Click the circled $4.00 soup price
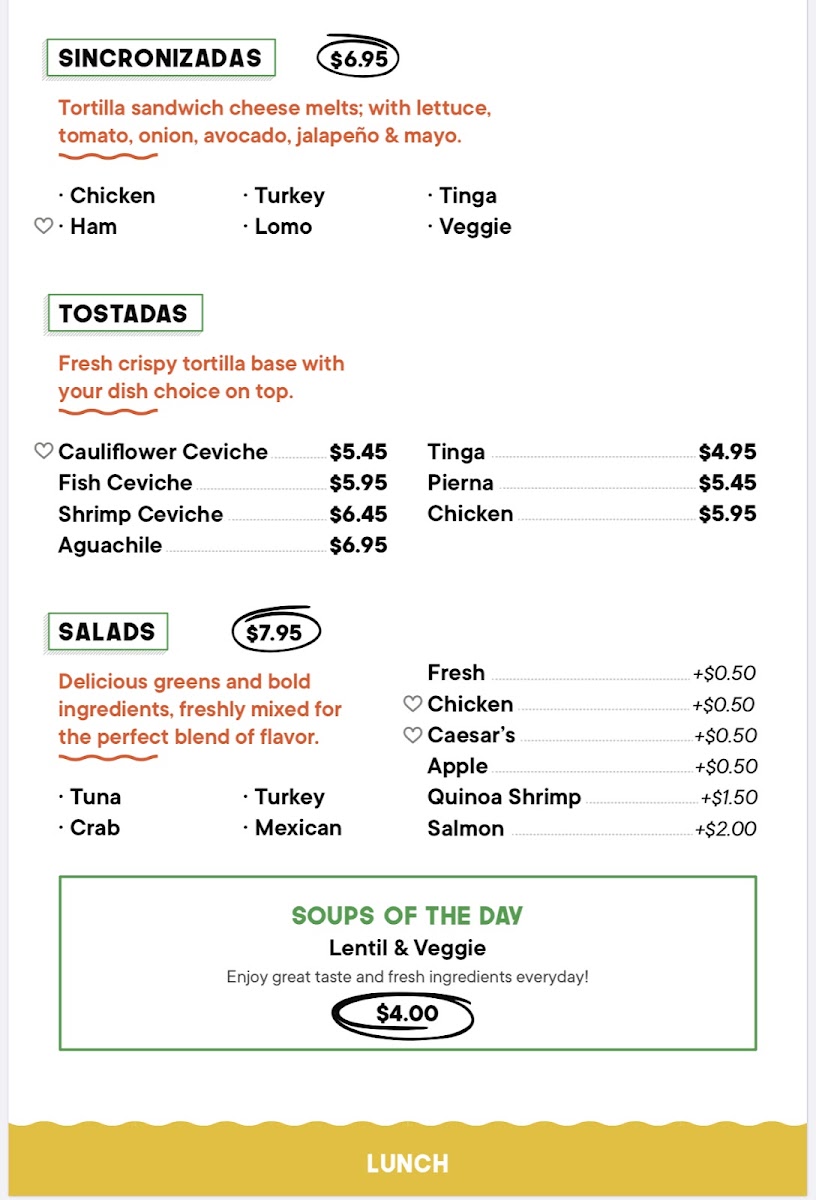The width and height of the screenshot is (816, 1200). point(406,1015)
